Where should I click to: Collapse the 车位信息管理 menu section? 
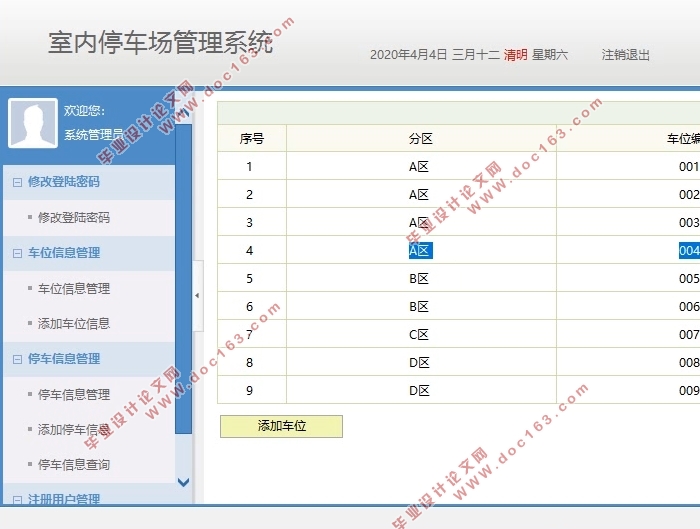tap(17, 253)
